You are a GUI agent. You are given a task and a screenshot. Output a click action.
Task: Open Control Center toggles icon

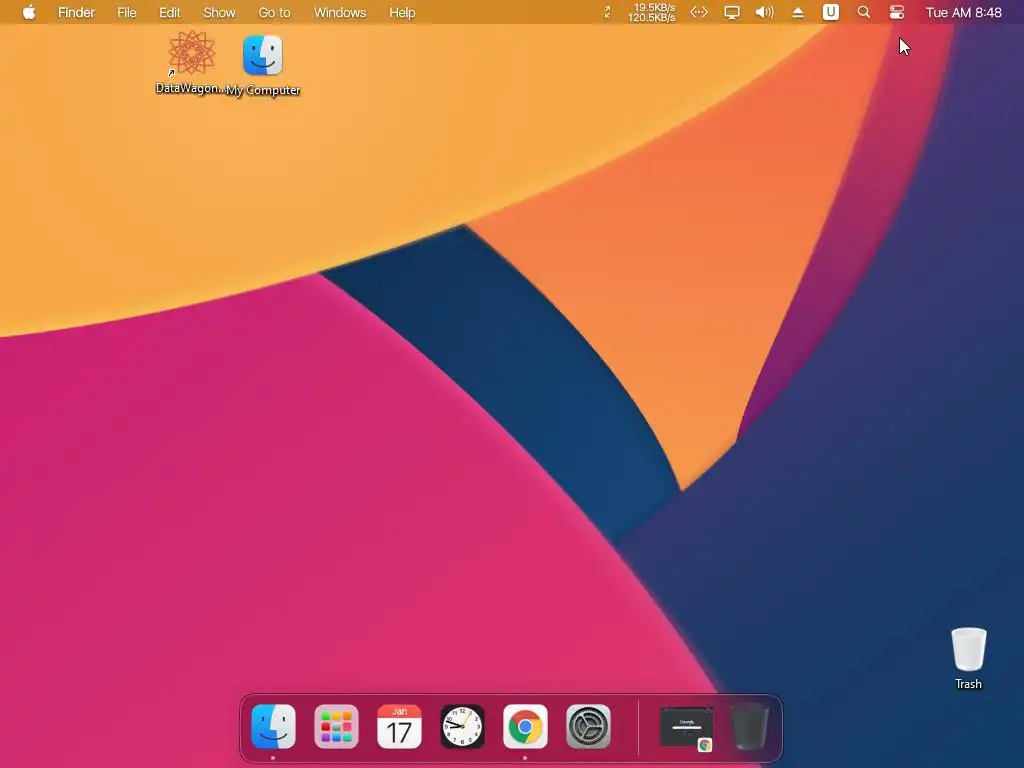click(897, 12)
